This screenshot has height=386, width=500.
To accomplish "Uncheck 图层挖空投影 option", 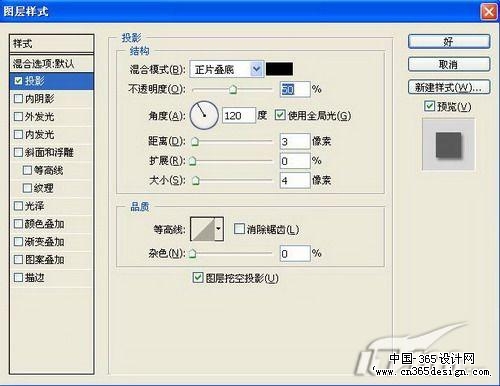I will 198,277.
